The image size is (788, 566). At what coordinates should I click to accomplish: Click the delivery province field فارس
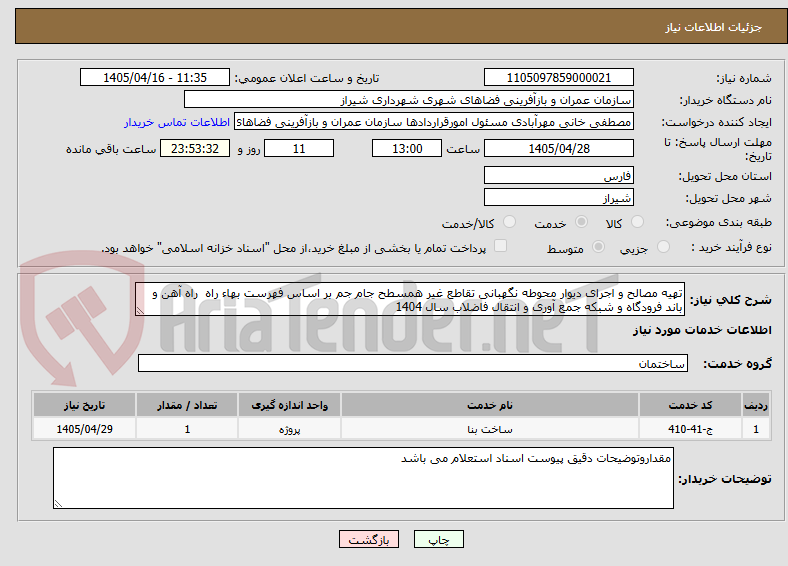coord(558,175)
